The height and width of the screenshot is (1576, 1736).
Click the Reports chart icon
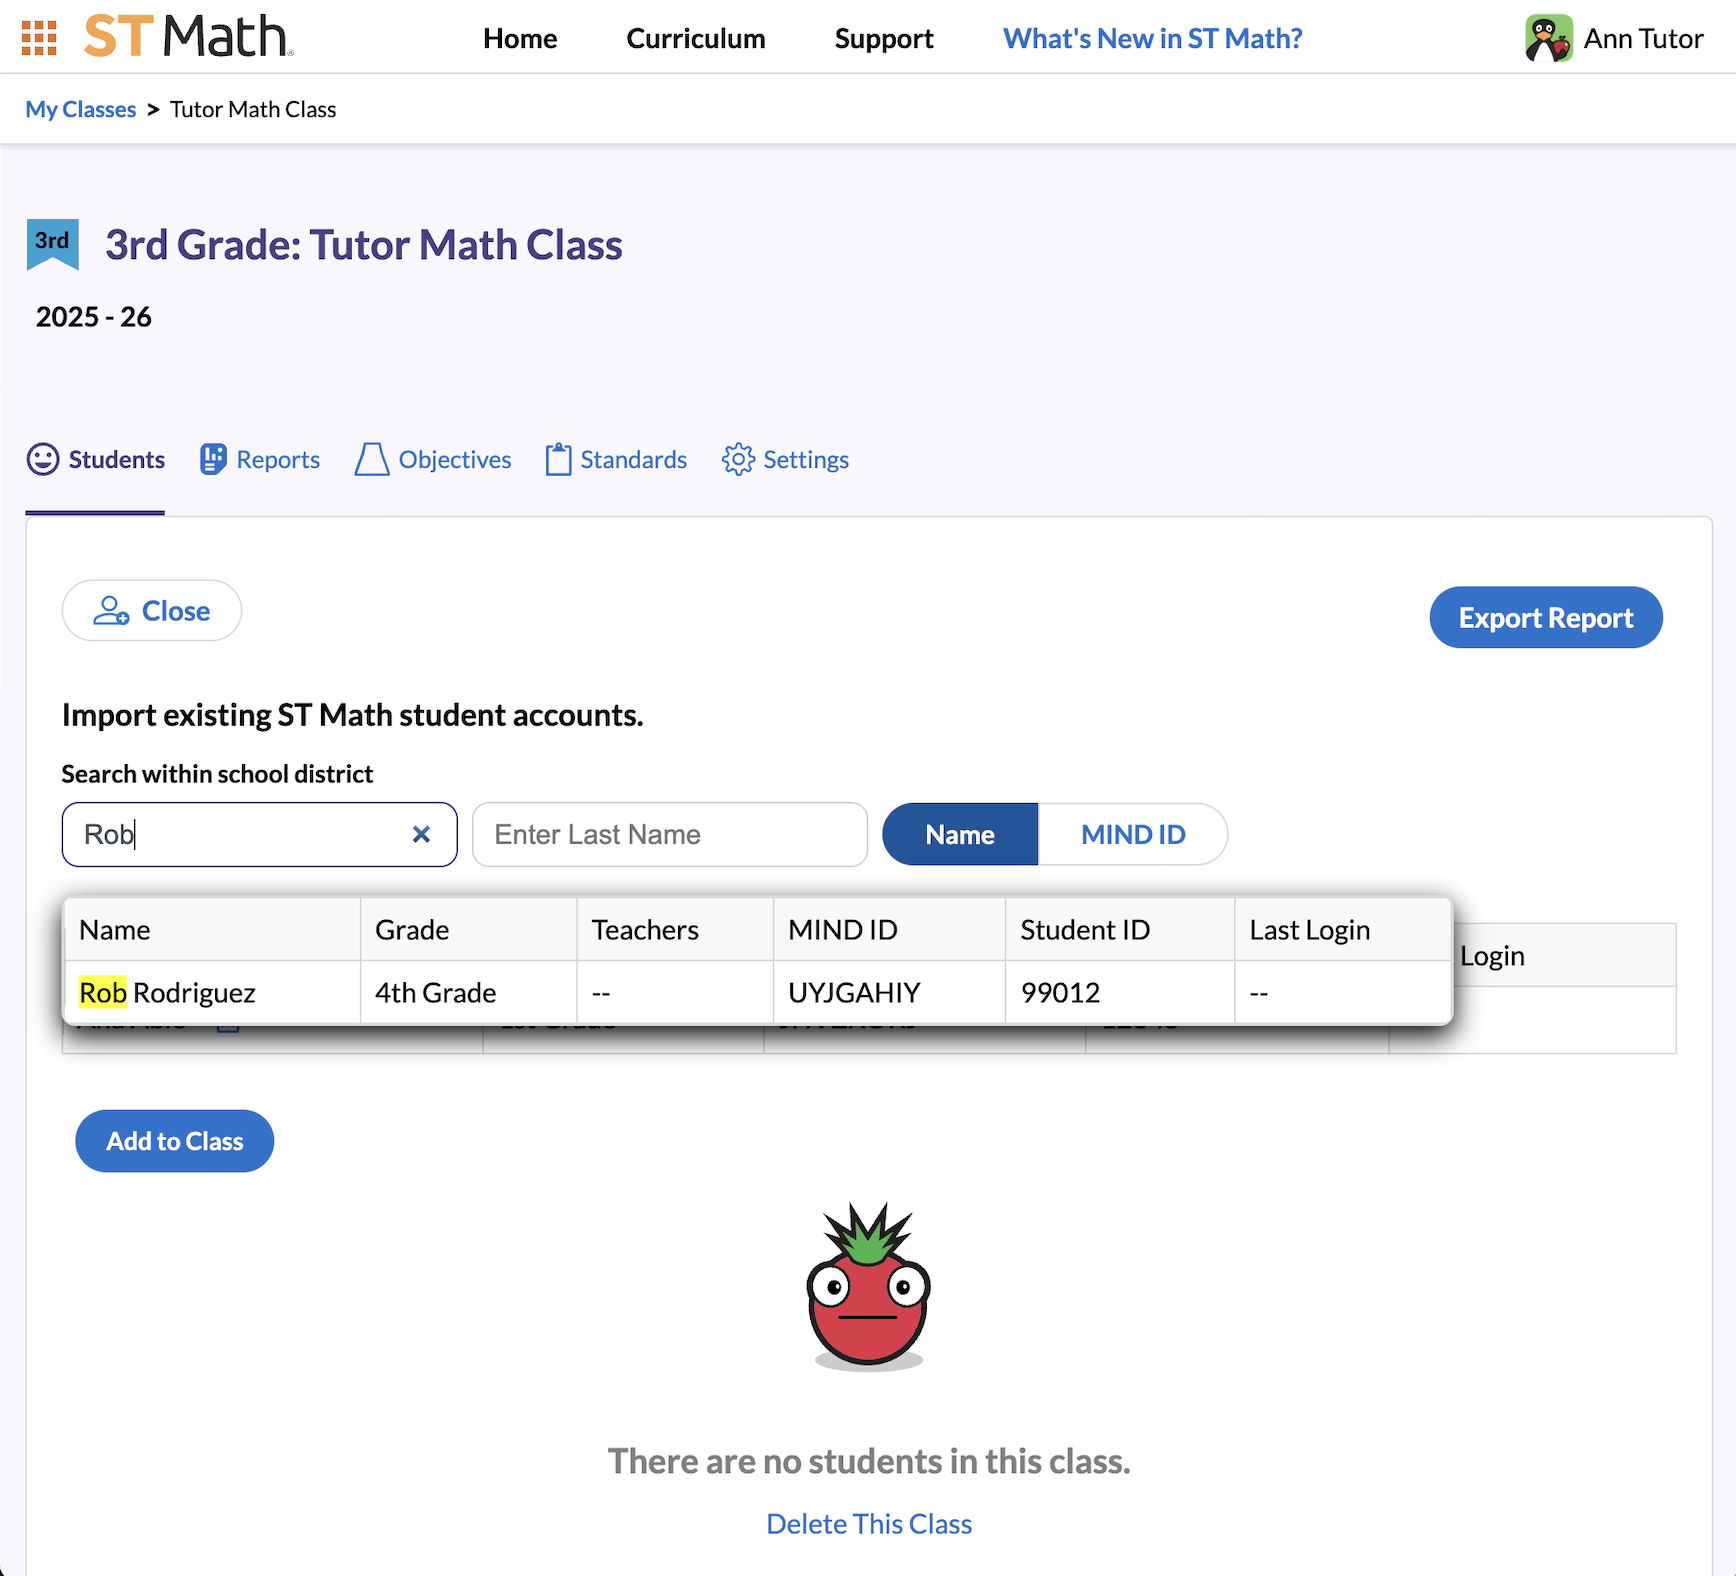tap(213, 459)
